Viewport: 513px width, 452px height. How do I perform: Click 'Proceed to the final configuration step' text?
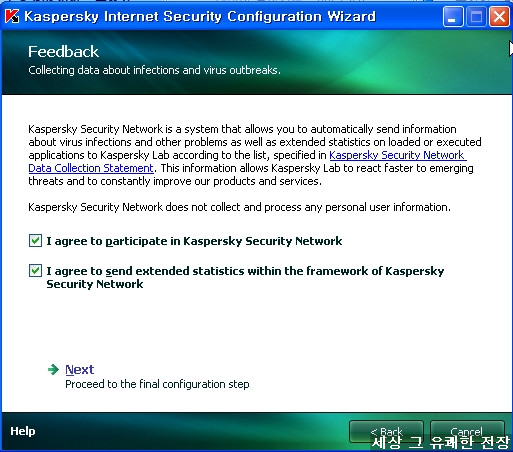pos(157,384)
